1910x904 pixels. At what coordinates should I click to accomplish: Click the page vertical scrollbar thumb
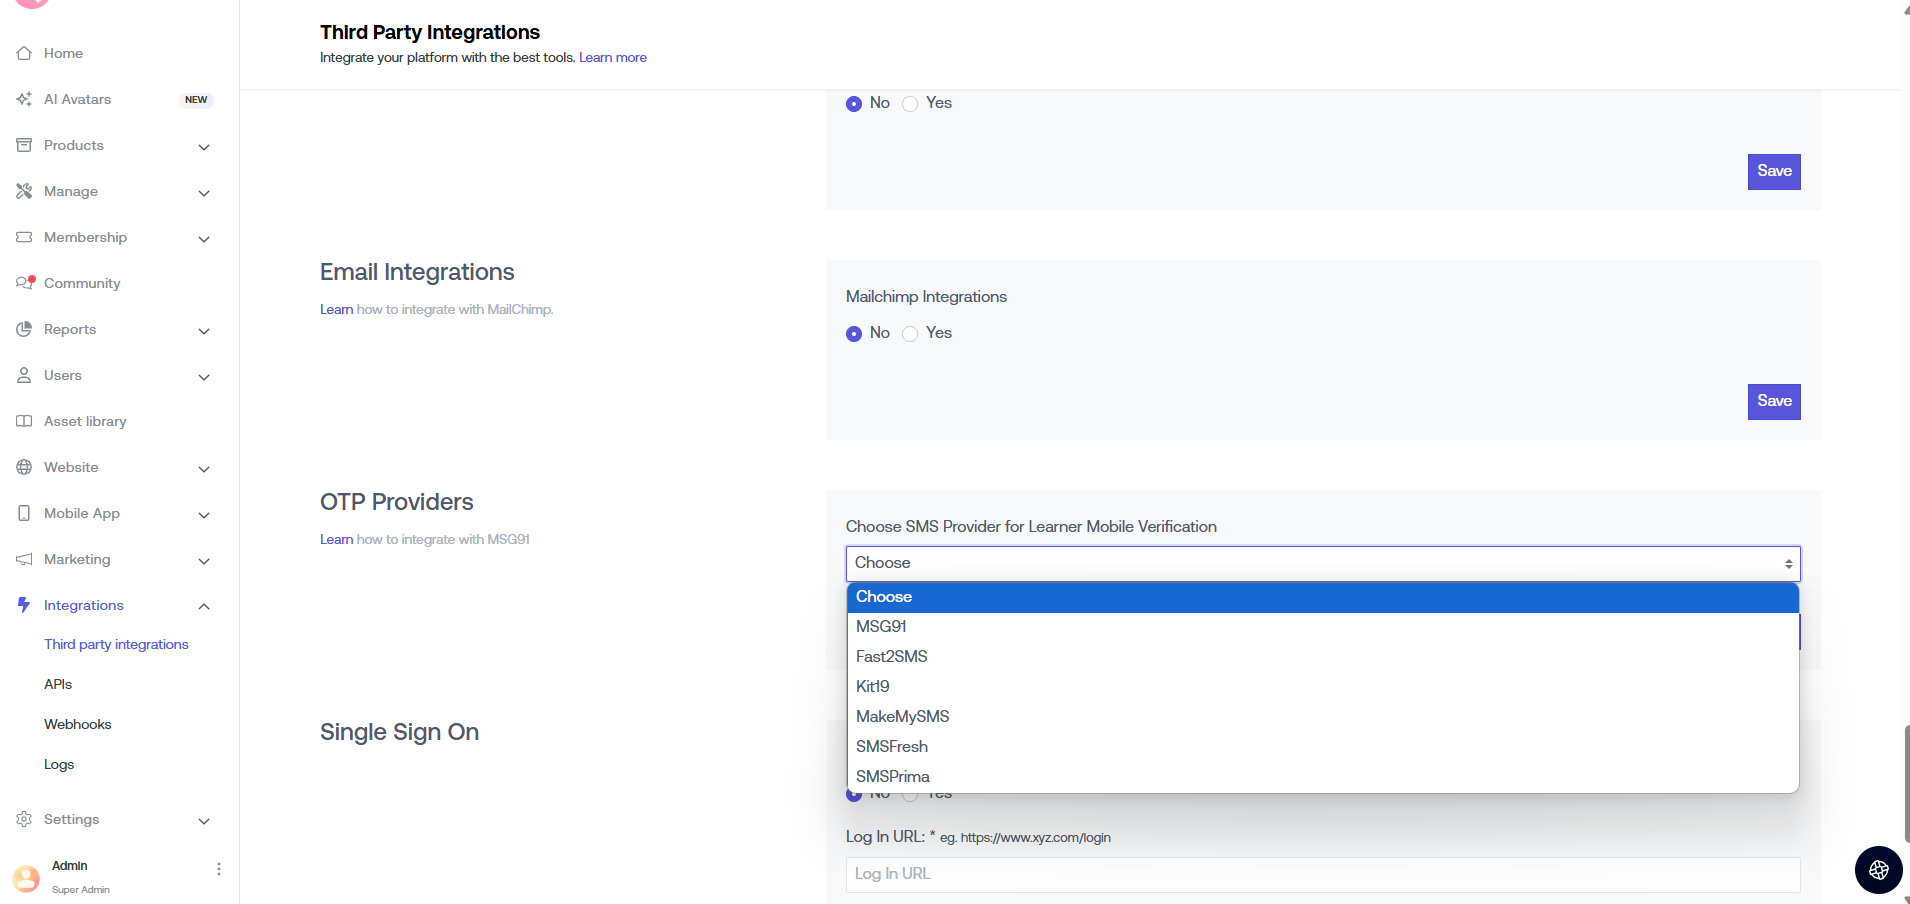1906,780
